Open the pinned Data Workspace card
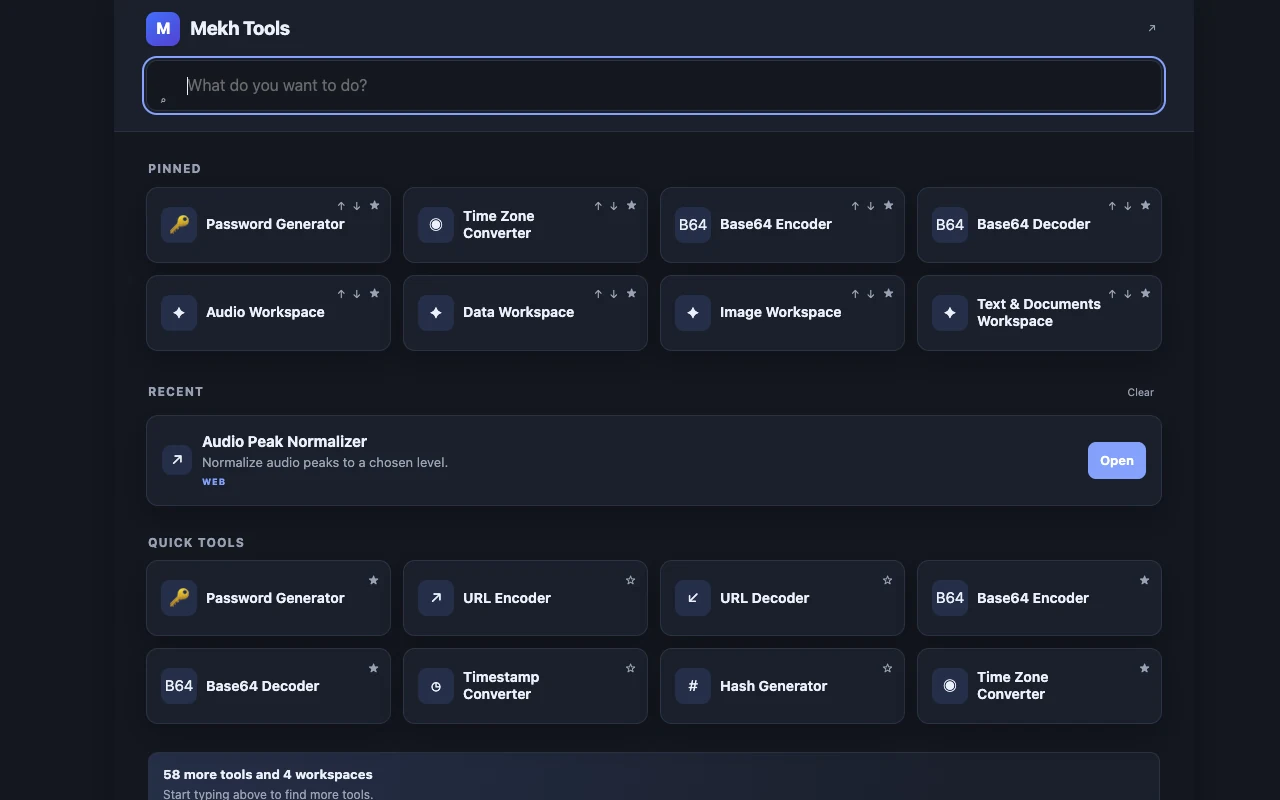The image size is (1280, 800). [x=525, y=313]
